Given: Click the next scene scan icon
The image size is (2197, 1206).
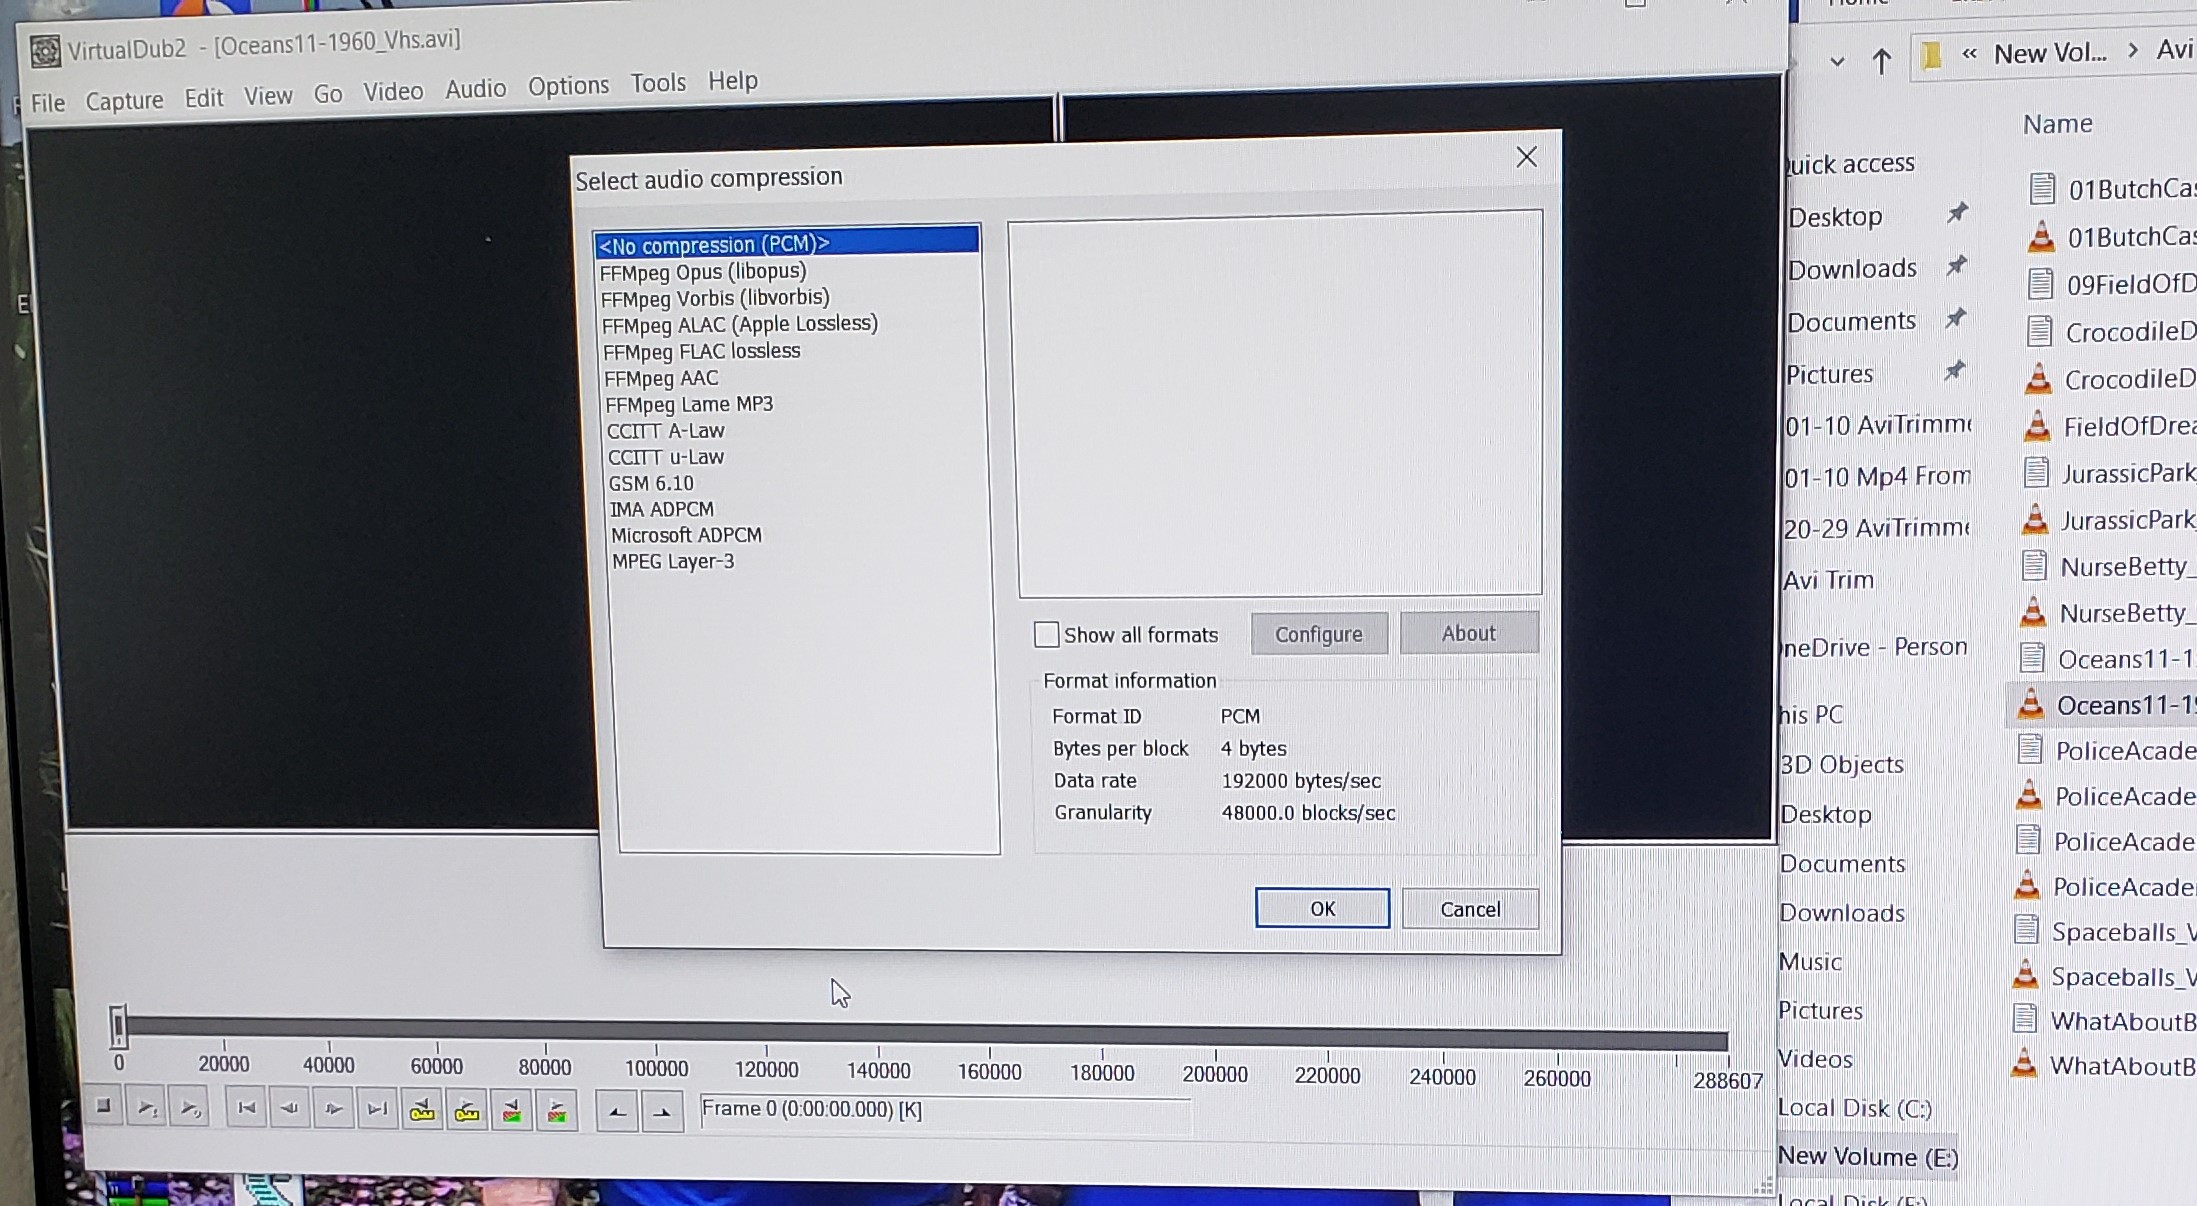Looking at the screenshot, I should (557, 1111).
